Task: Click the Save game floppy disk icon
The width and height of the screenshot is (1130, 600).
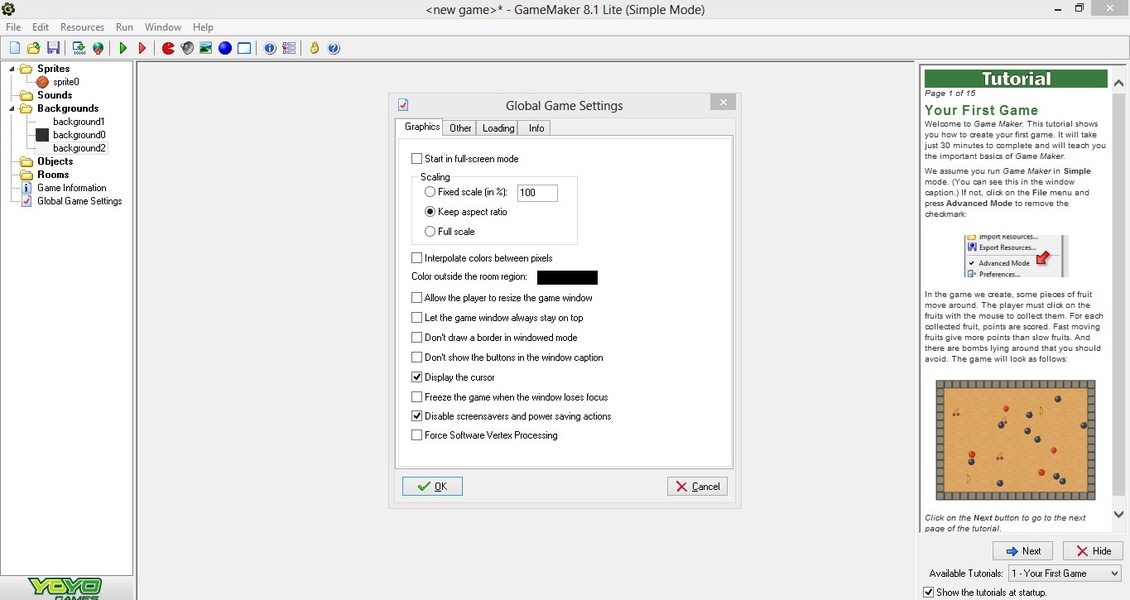Action: [x=53, y=48]
